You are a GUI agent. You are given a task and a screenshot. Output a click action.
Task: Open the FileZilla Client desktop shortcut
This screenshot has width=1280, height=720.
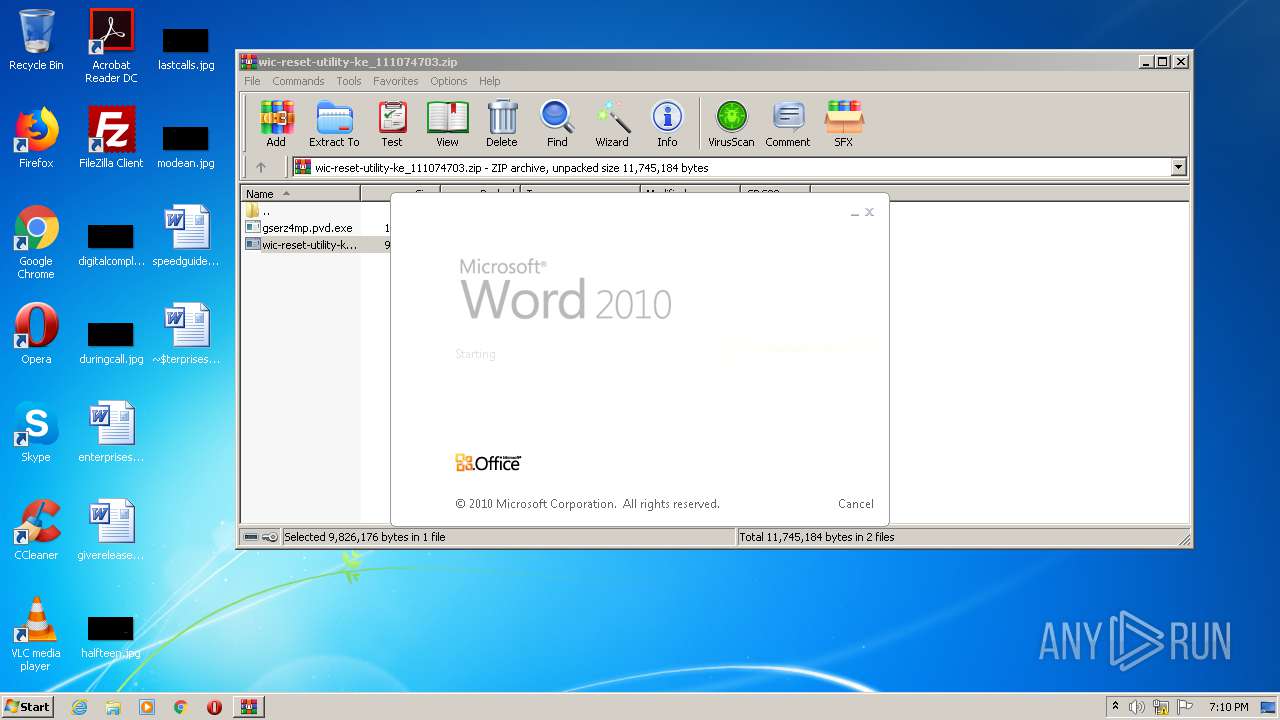[111, 138]
